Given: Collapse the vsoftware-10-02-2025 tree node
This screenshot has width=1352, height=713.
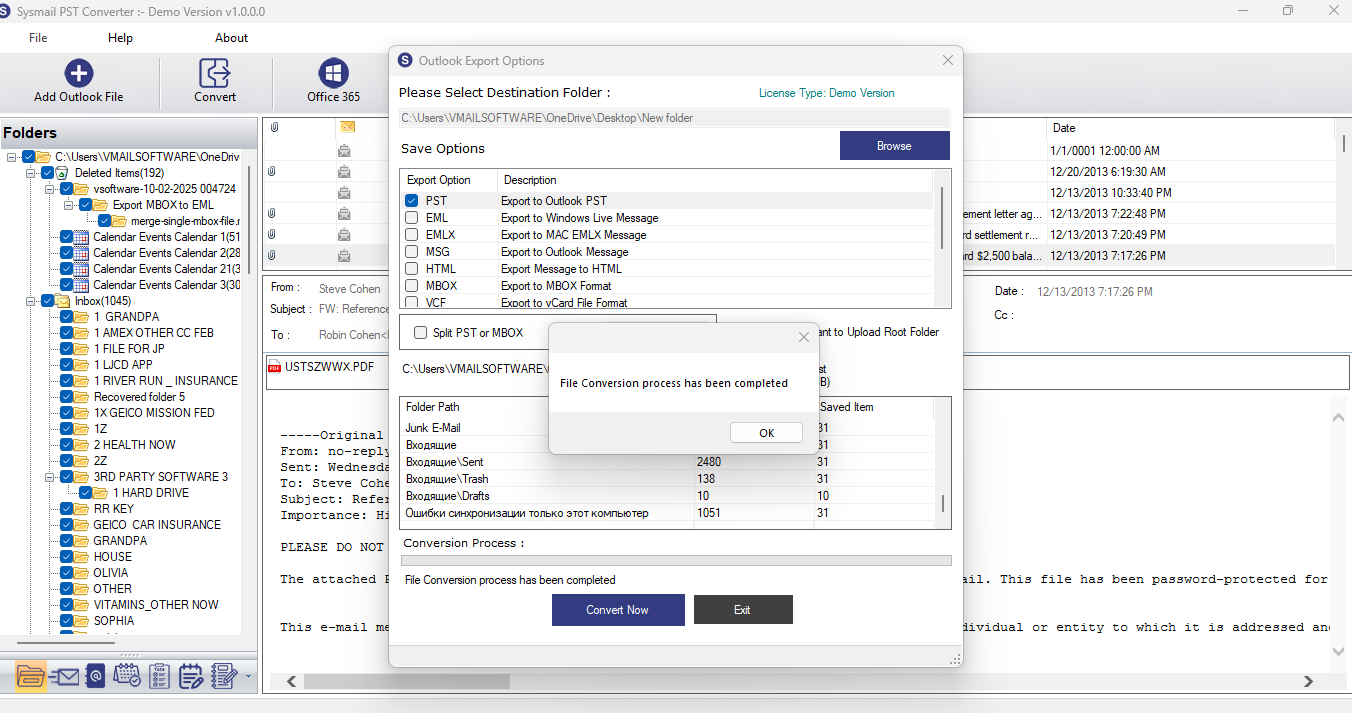Looking at the screenshot, I should (50, 189).
